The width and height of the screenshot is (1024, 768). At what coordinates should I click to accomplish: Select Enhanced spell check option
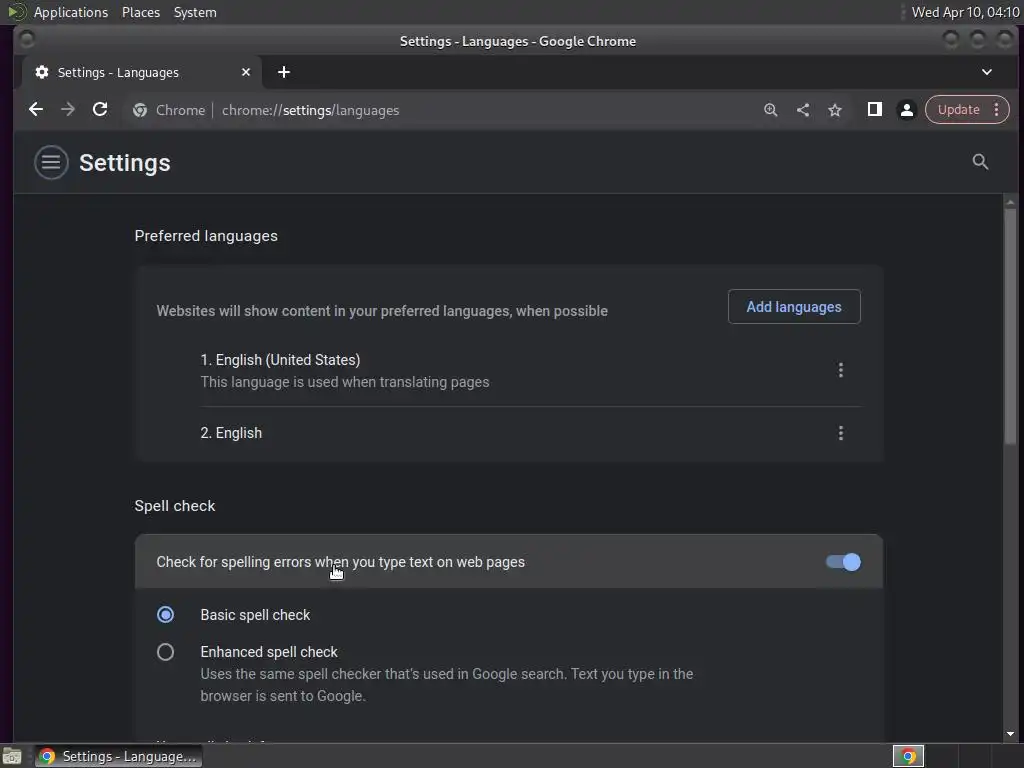tap(166, 652)
